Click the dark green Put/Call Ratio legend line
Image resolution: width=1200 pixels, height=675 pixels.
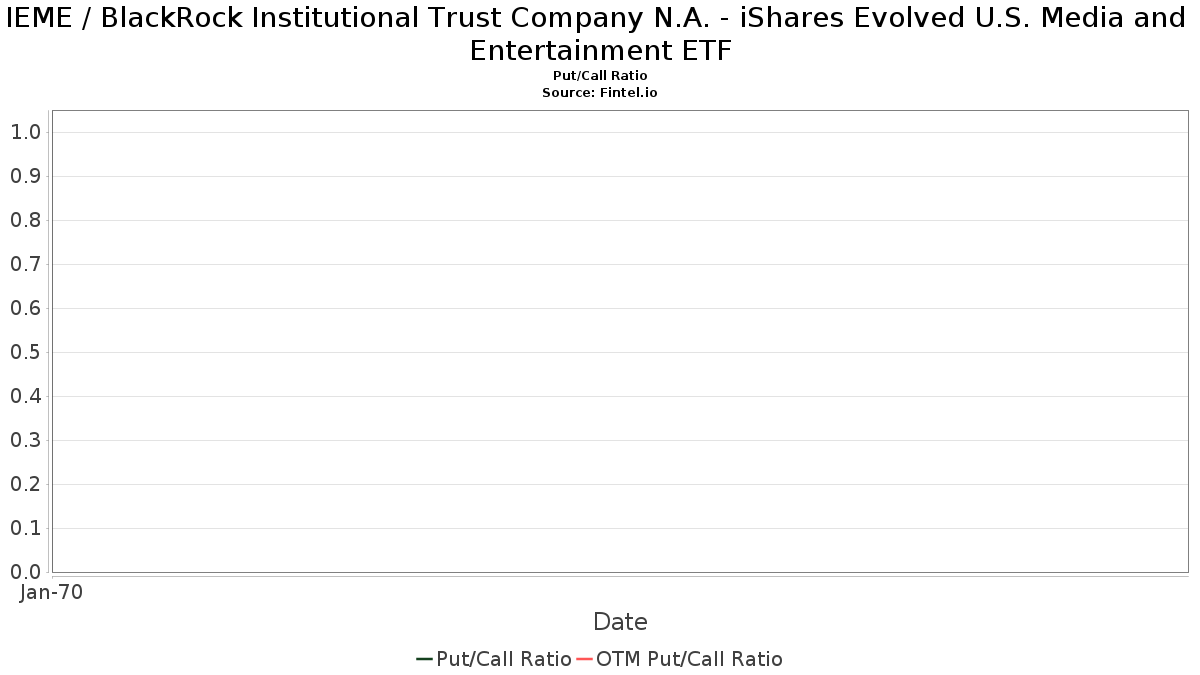point(424,659)
